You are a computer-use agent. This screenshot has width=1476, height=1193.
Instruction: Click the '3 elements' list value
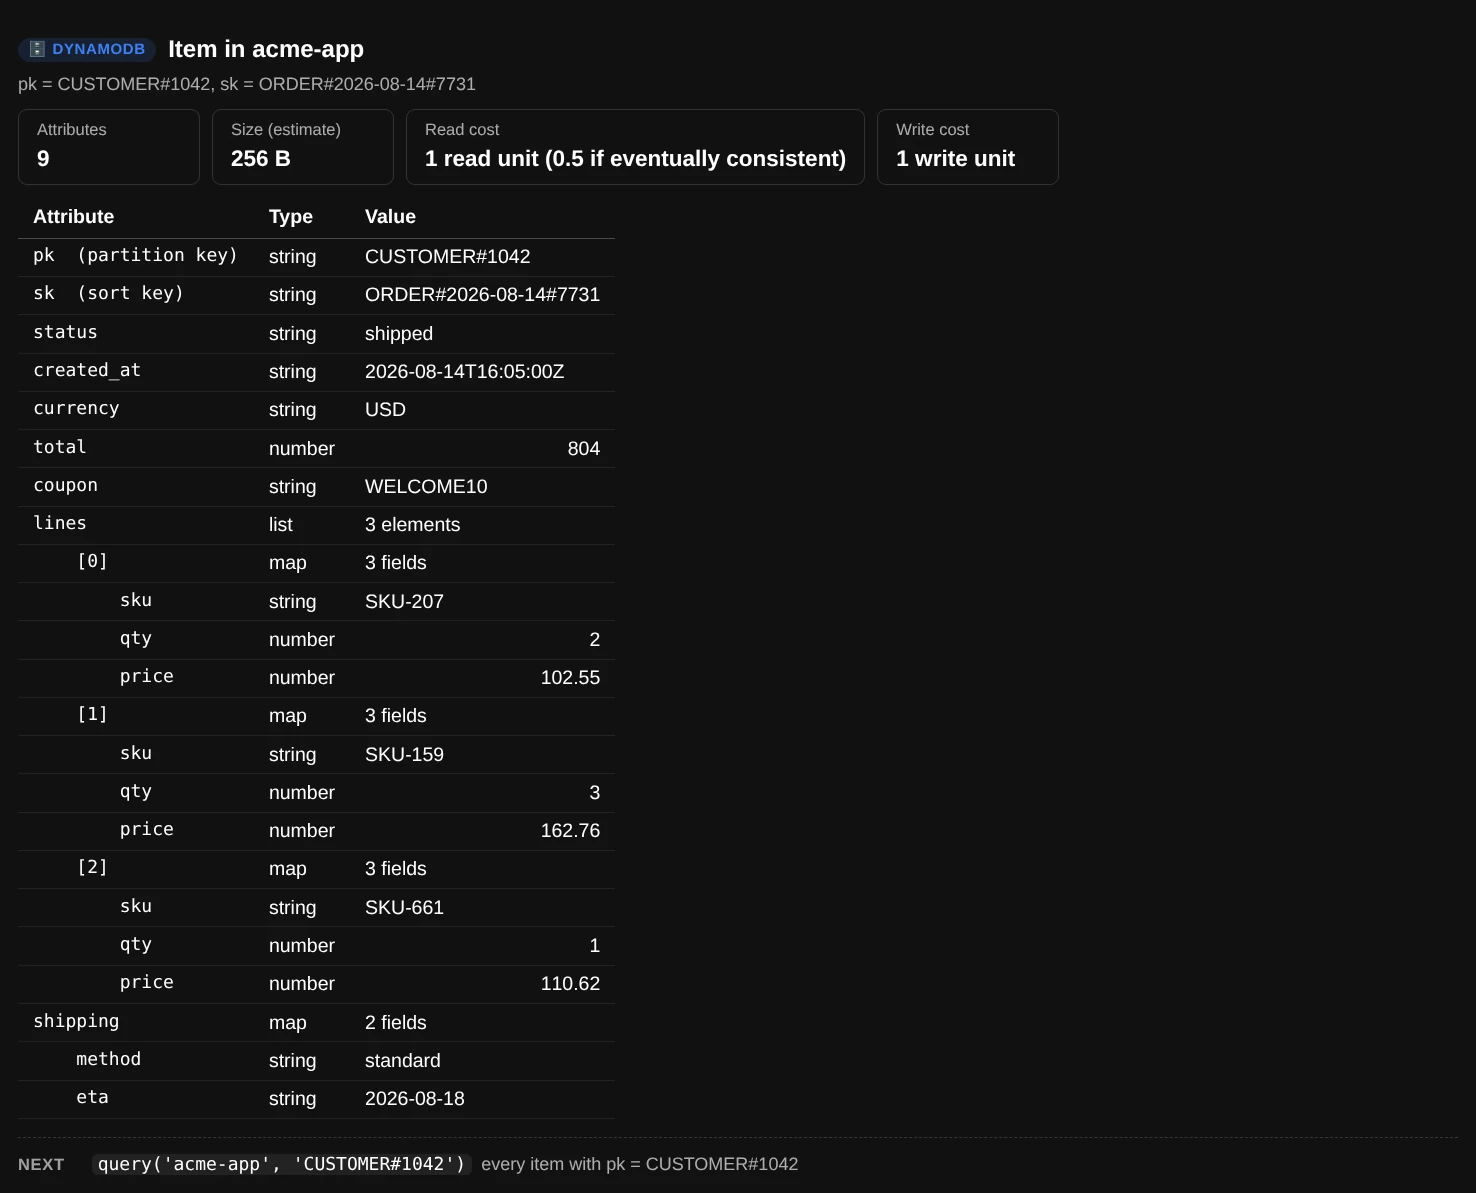tap(413, 525)
